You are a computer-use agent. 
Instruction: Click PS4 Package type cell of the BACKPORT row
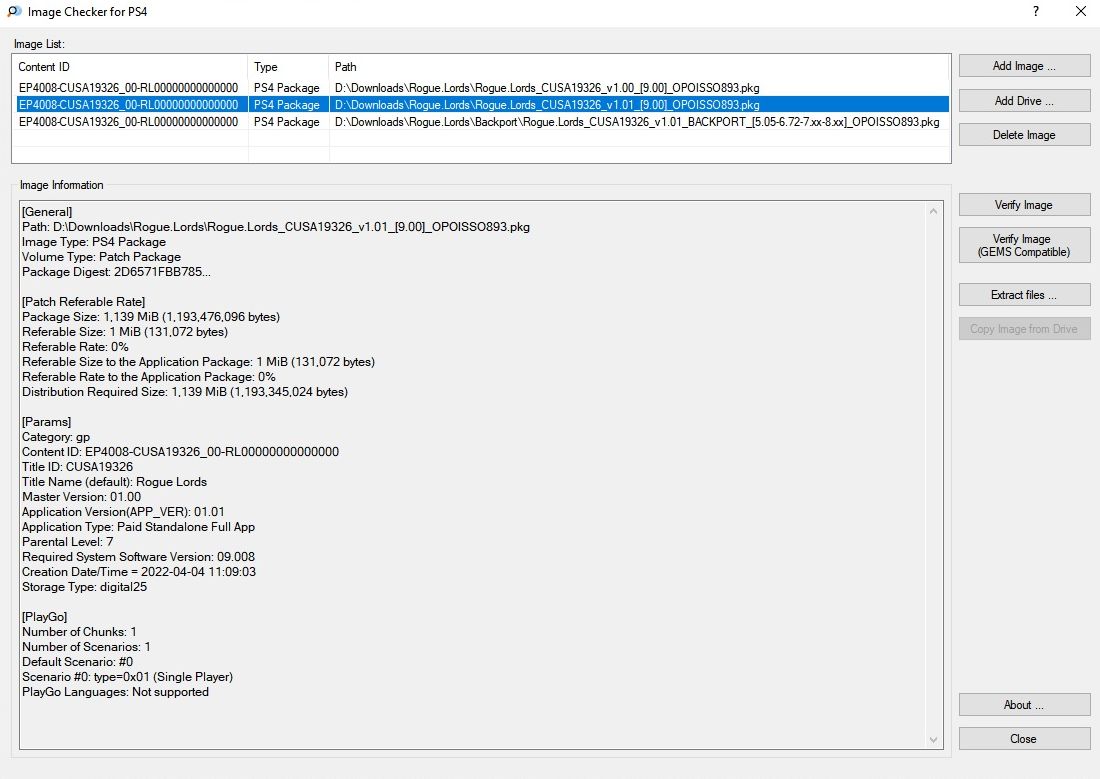pyautogui.click(x=287, y=121)
